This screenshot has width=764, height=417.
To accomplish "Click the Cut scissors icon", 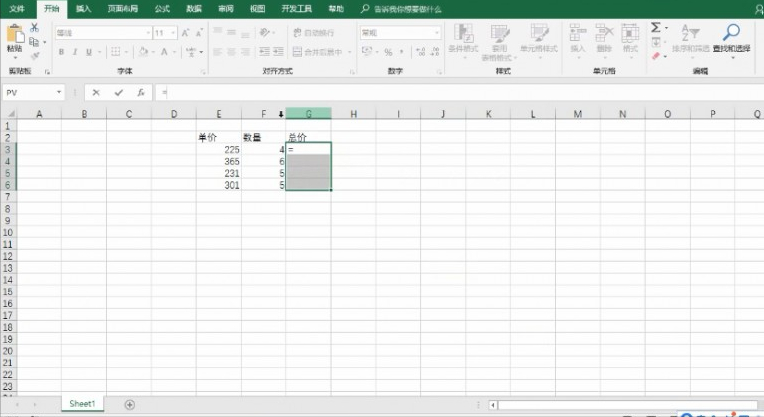I will (35, 27).
